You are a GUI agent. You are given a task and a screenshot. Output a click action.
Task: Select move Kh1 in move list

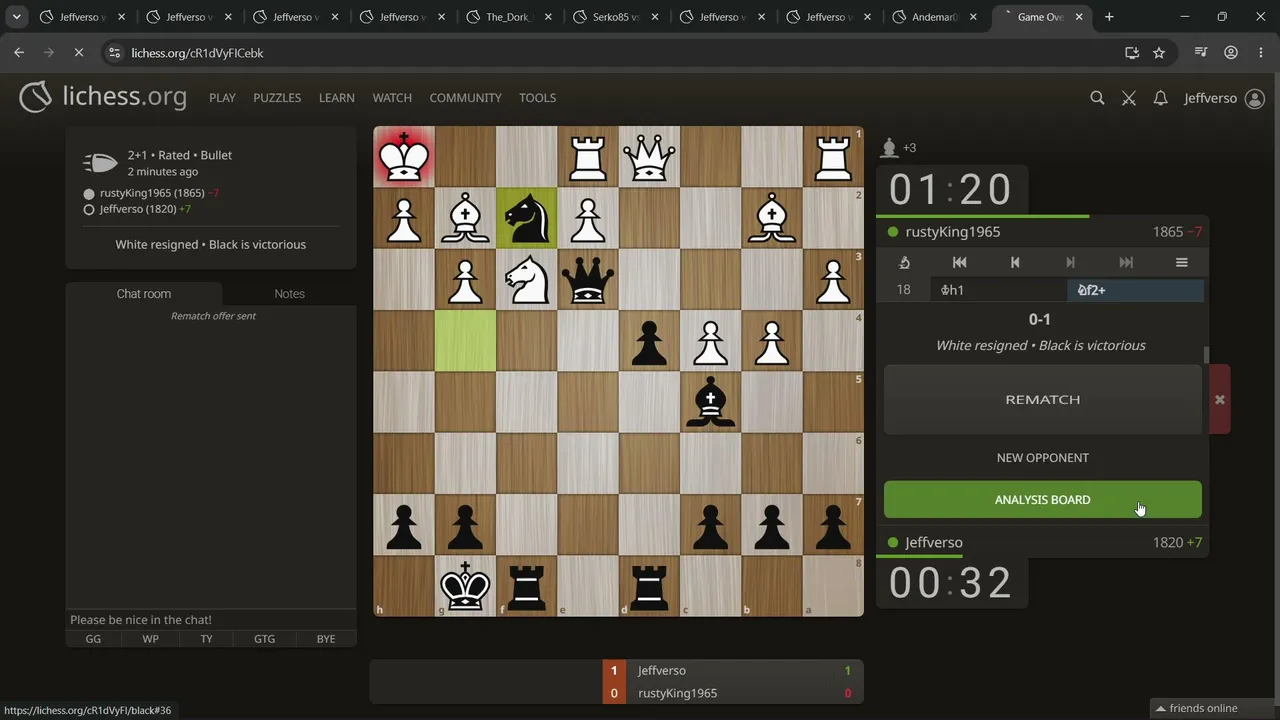click(x=998, y=290)
